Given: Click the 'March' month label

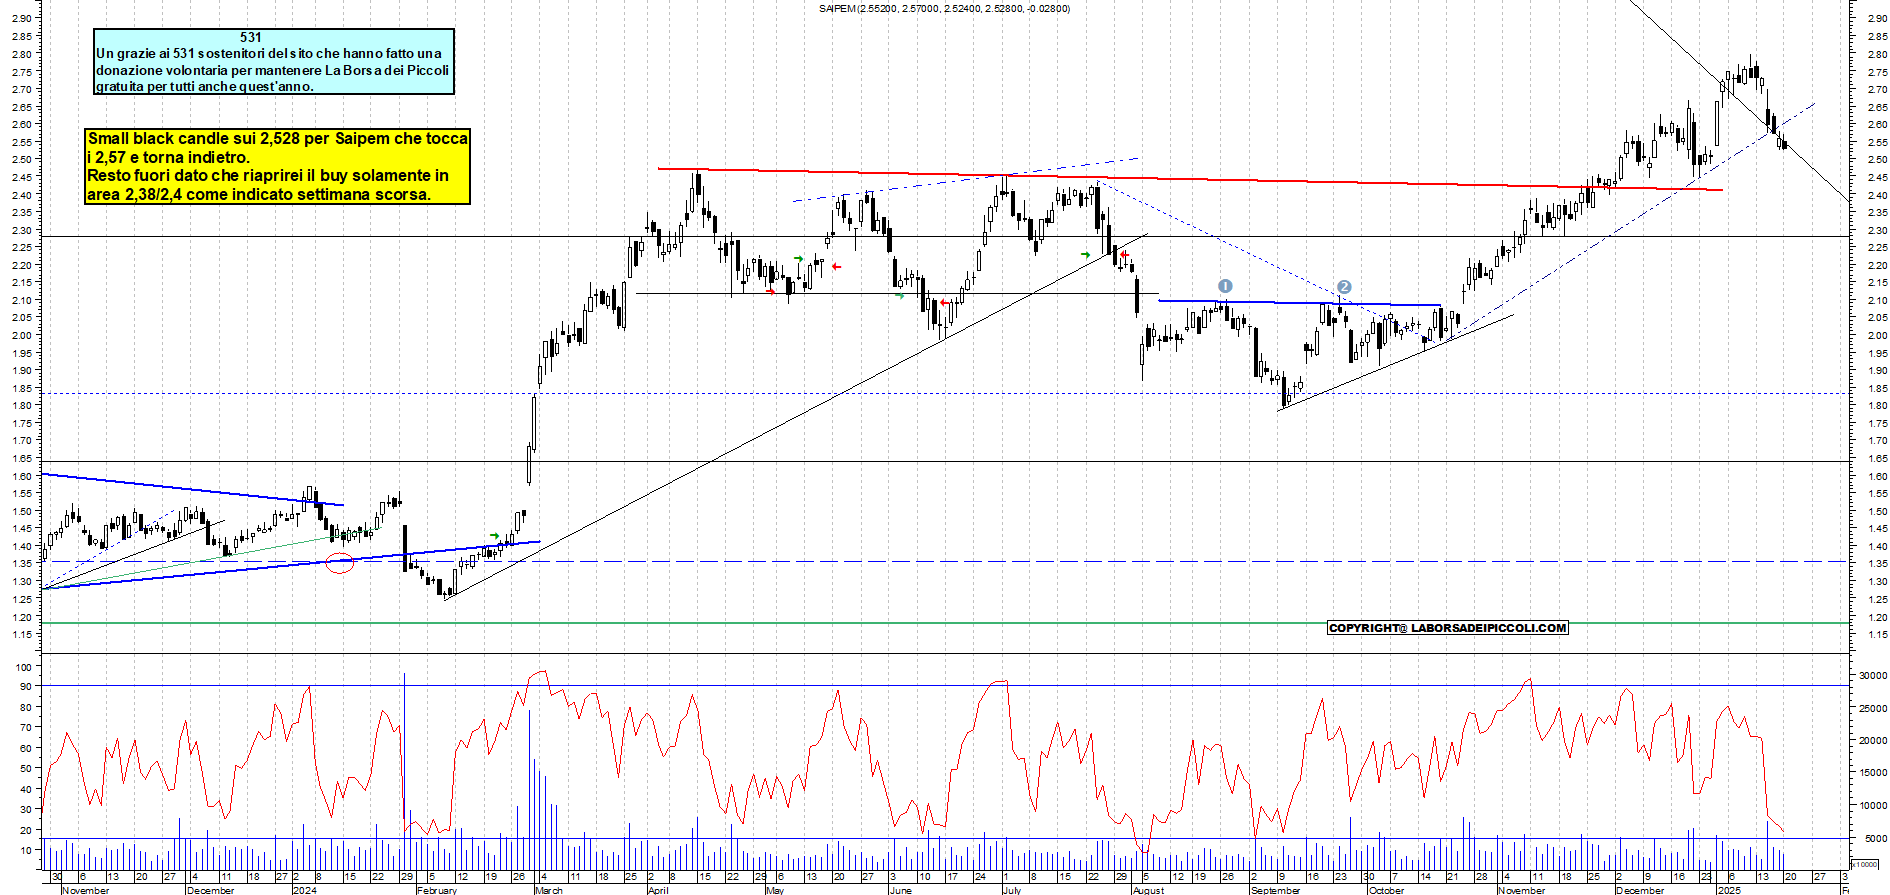Looking at the screenshot, I should pyautogui.click(x=549, y=890).
